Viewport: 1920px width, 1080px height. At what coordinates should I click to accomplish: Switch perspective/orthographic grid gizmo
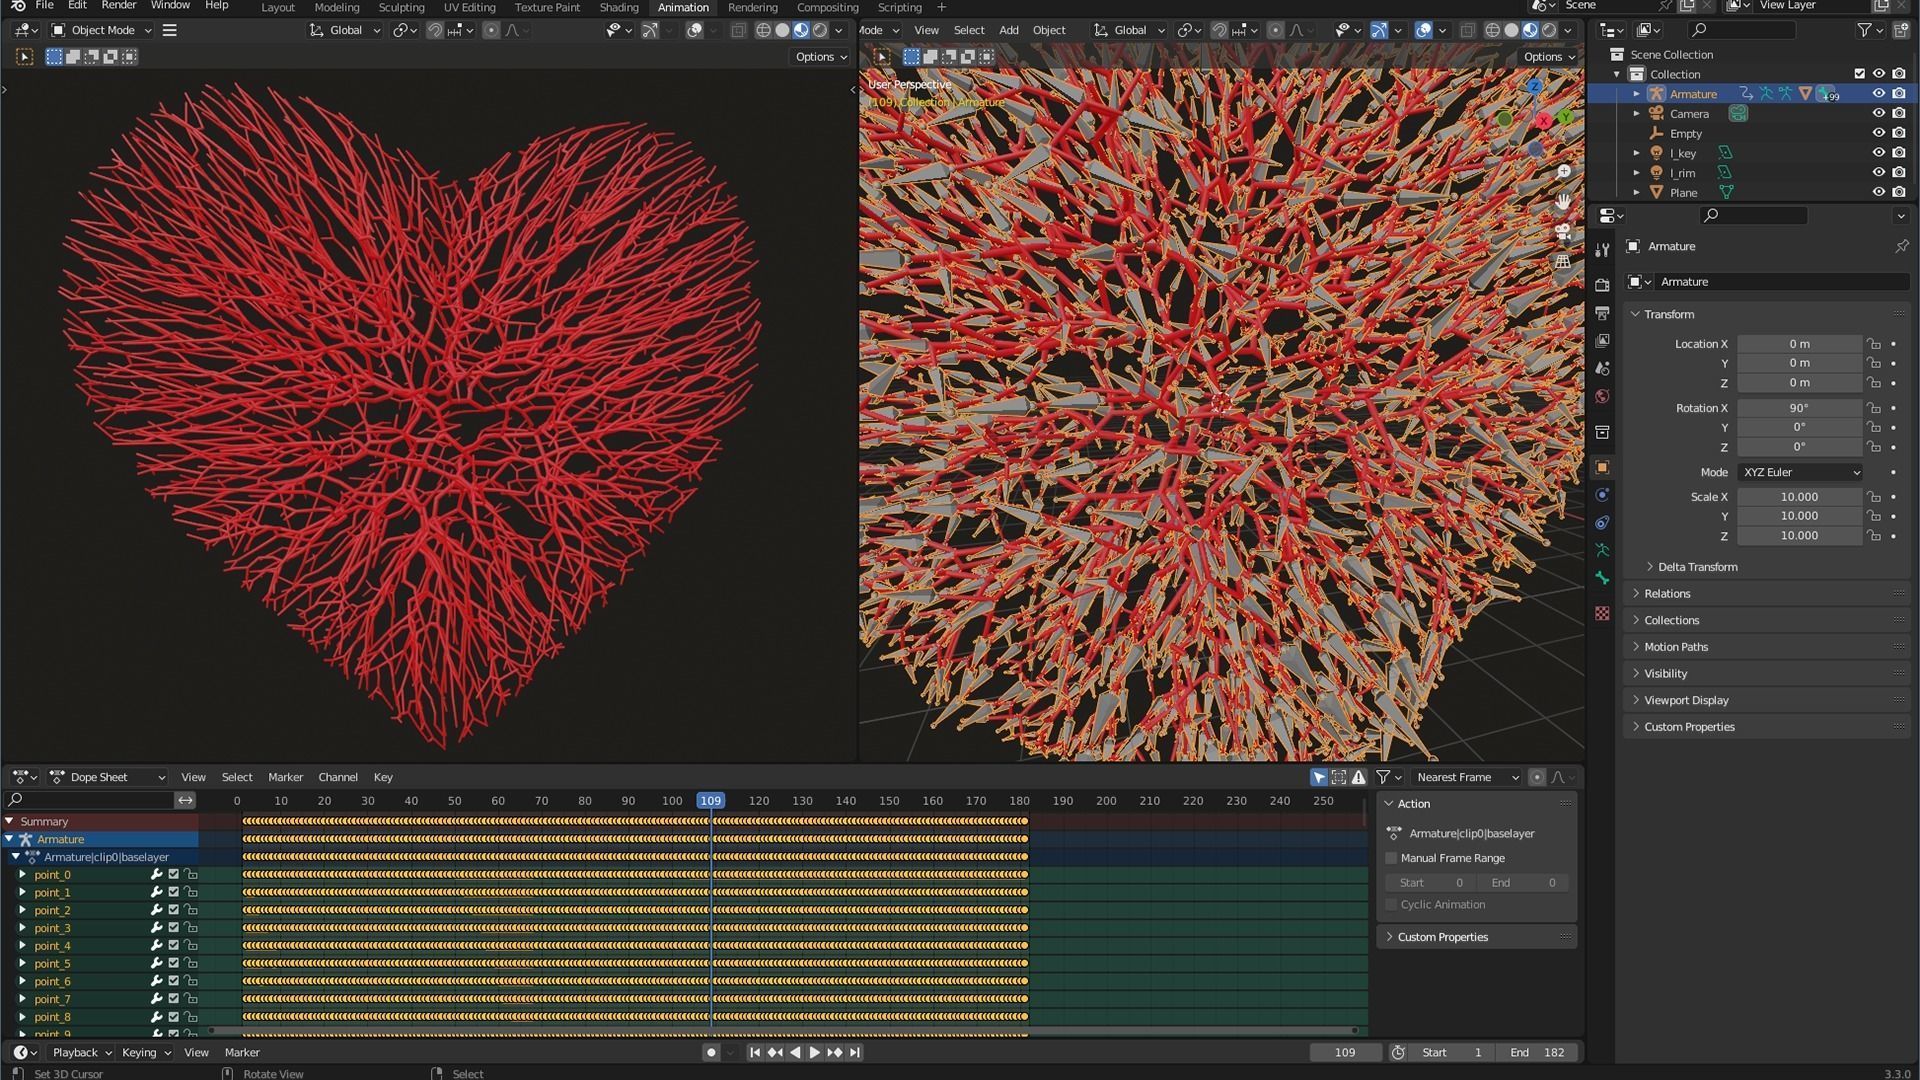[1563, 262]
